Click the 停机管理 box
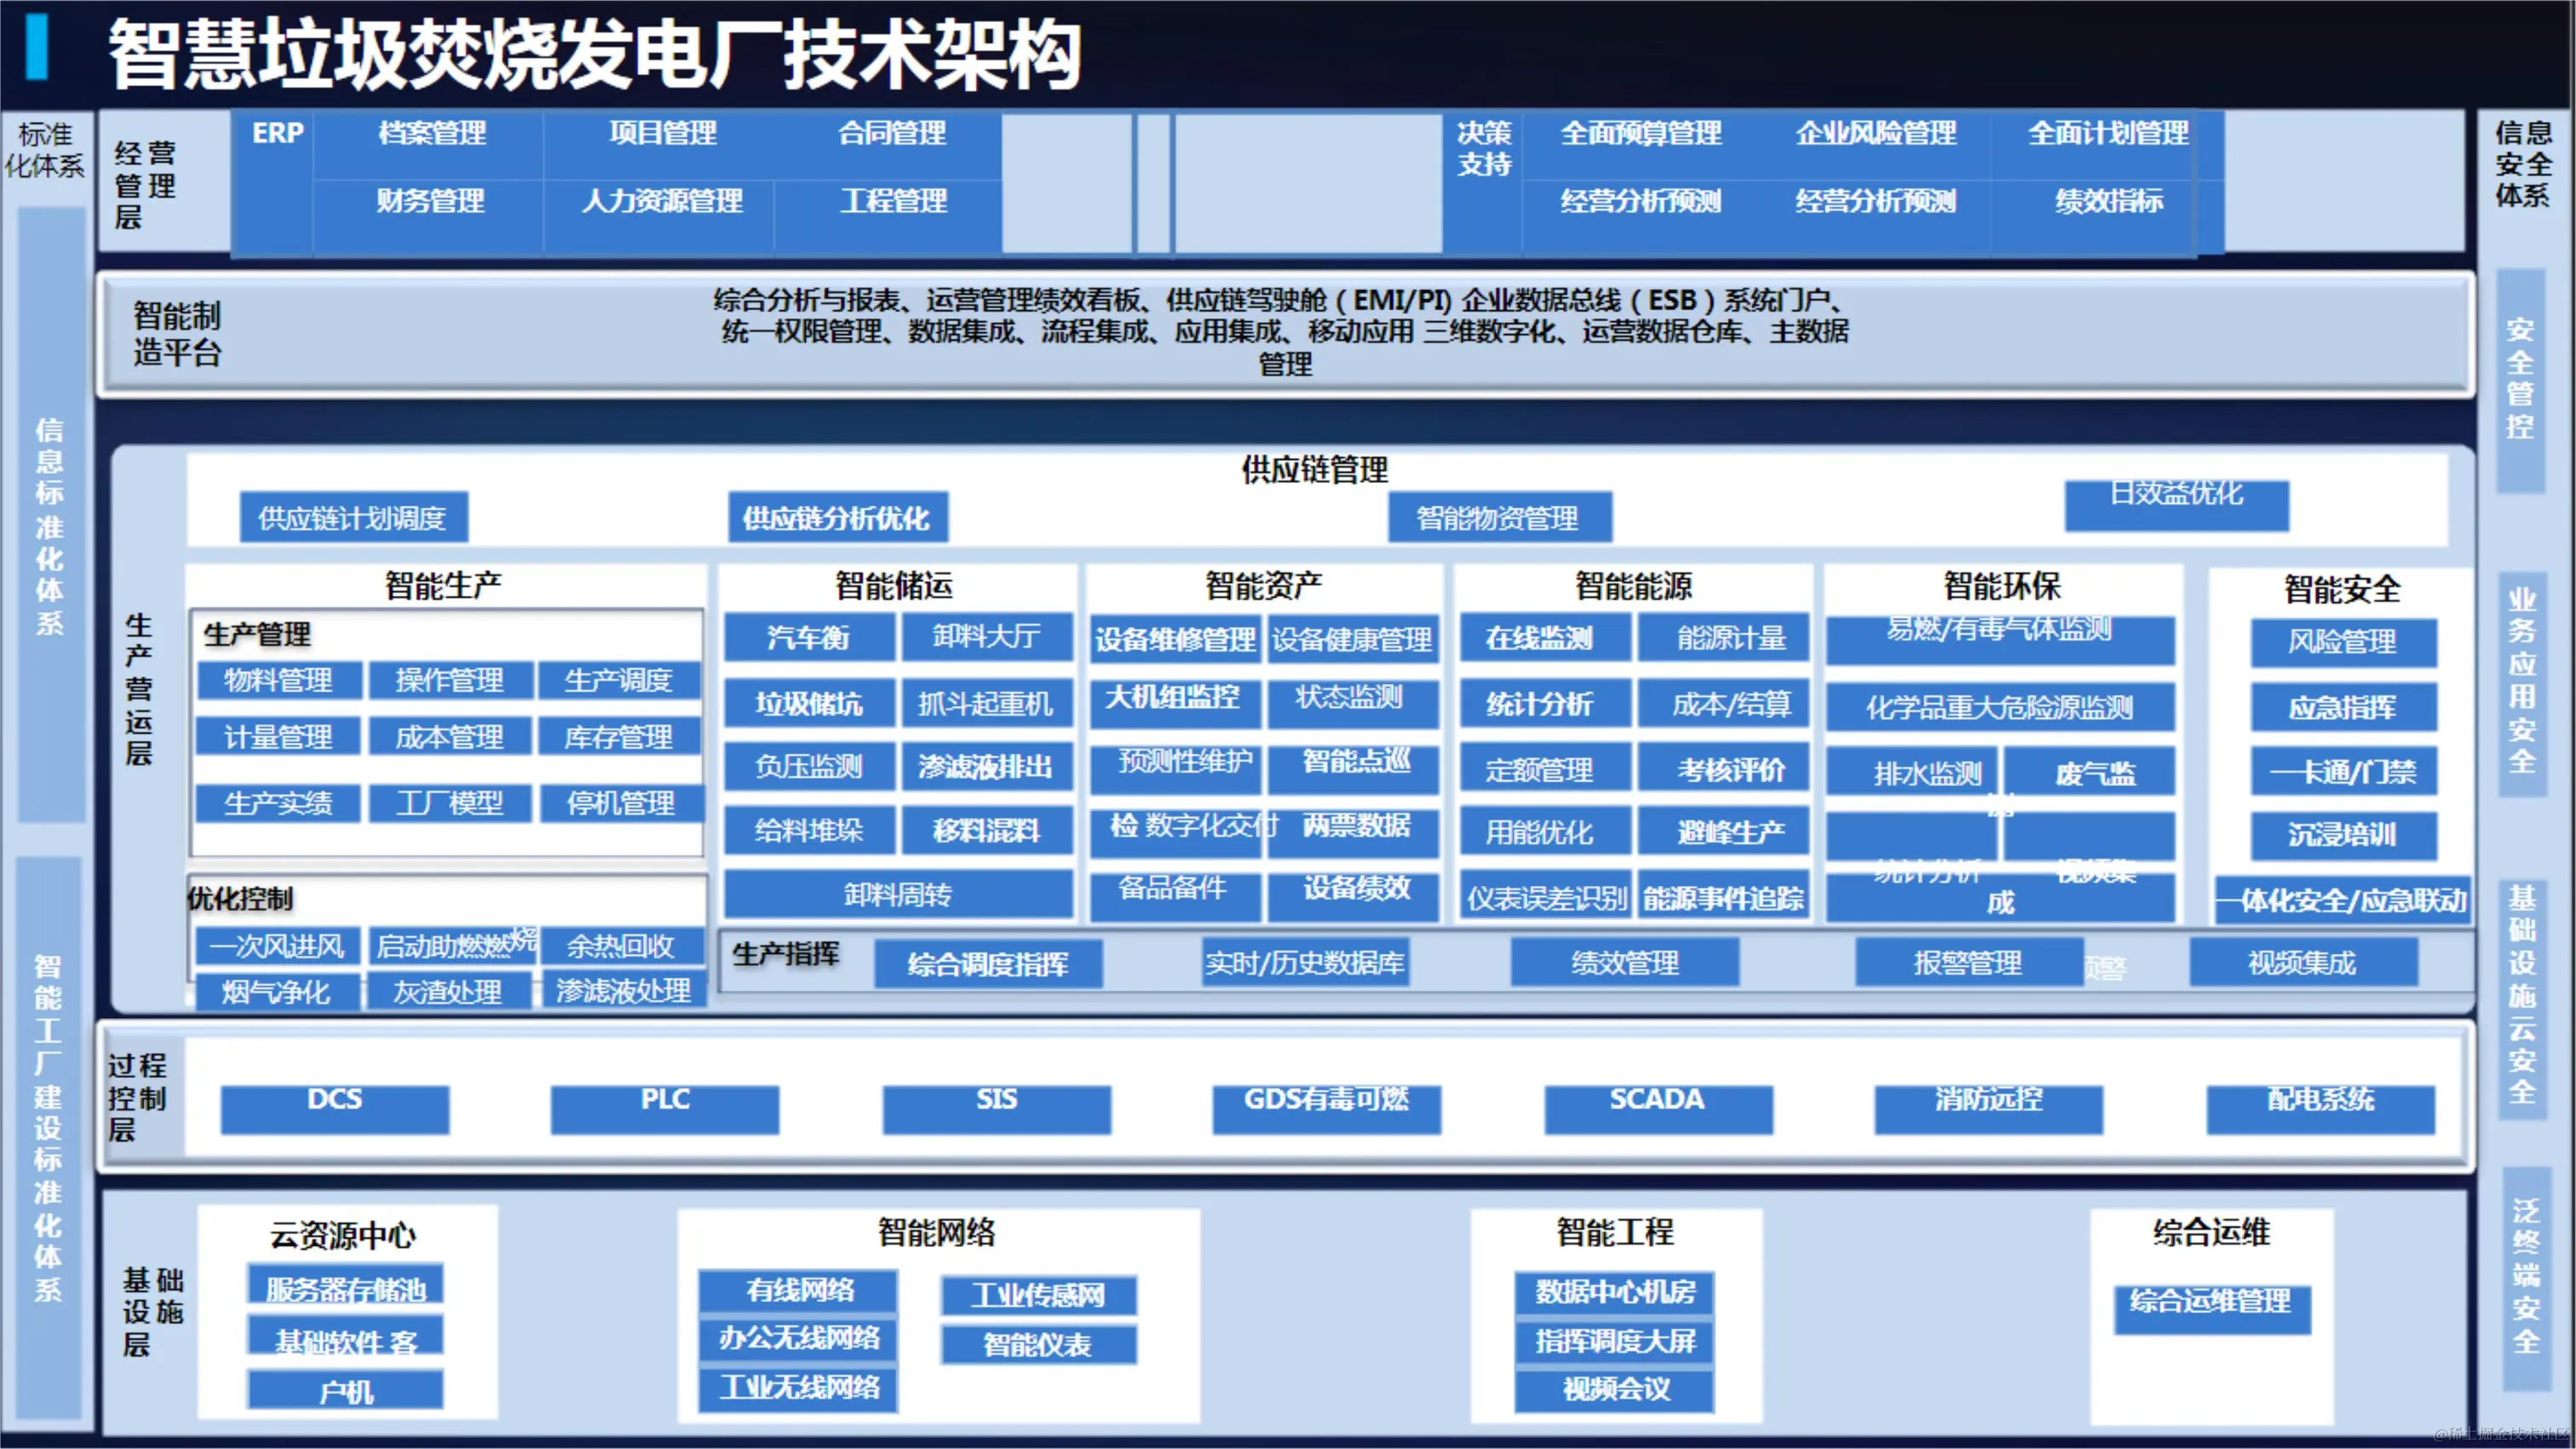Viewport: 2576px width, 1449px height. (x=621, y=803)
